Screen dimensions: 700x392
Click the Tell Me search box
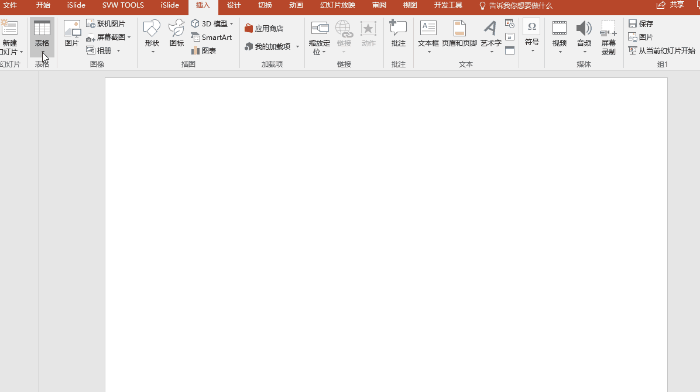click(x=516, y=6)
